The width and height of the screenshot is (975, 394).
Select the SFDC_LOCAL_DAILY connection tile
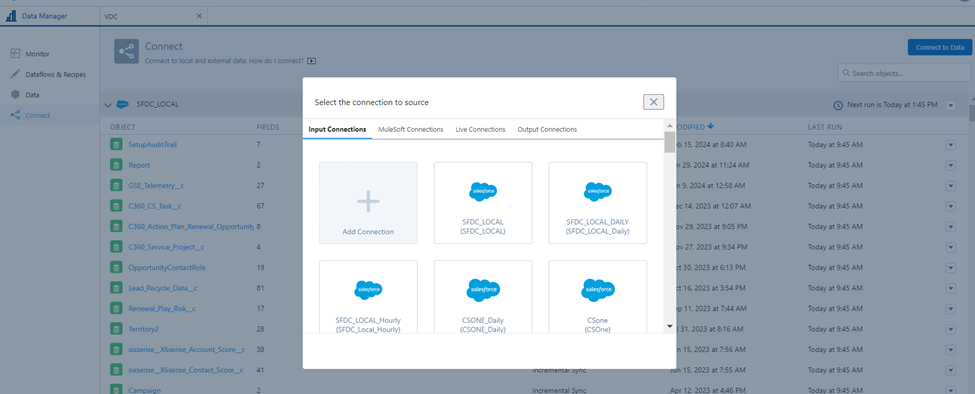point(598,203)
